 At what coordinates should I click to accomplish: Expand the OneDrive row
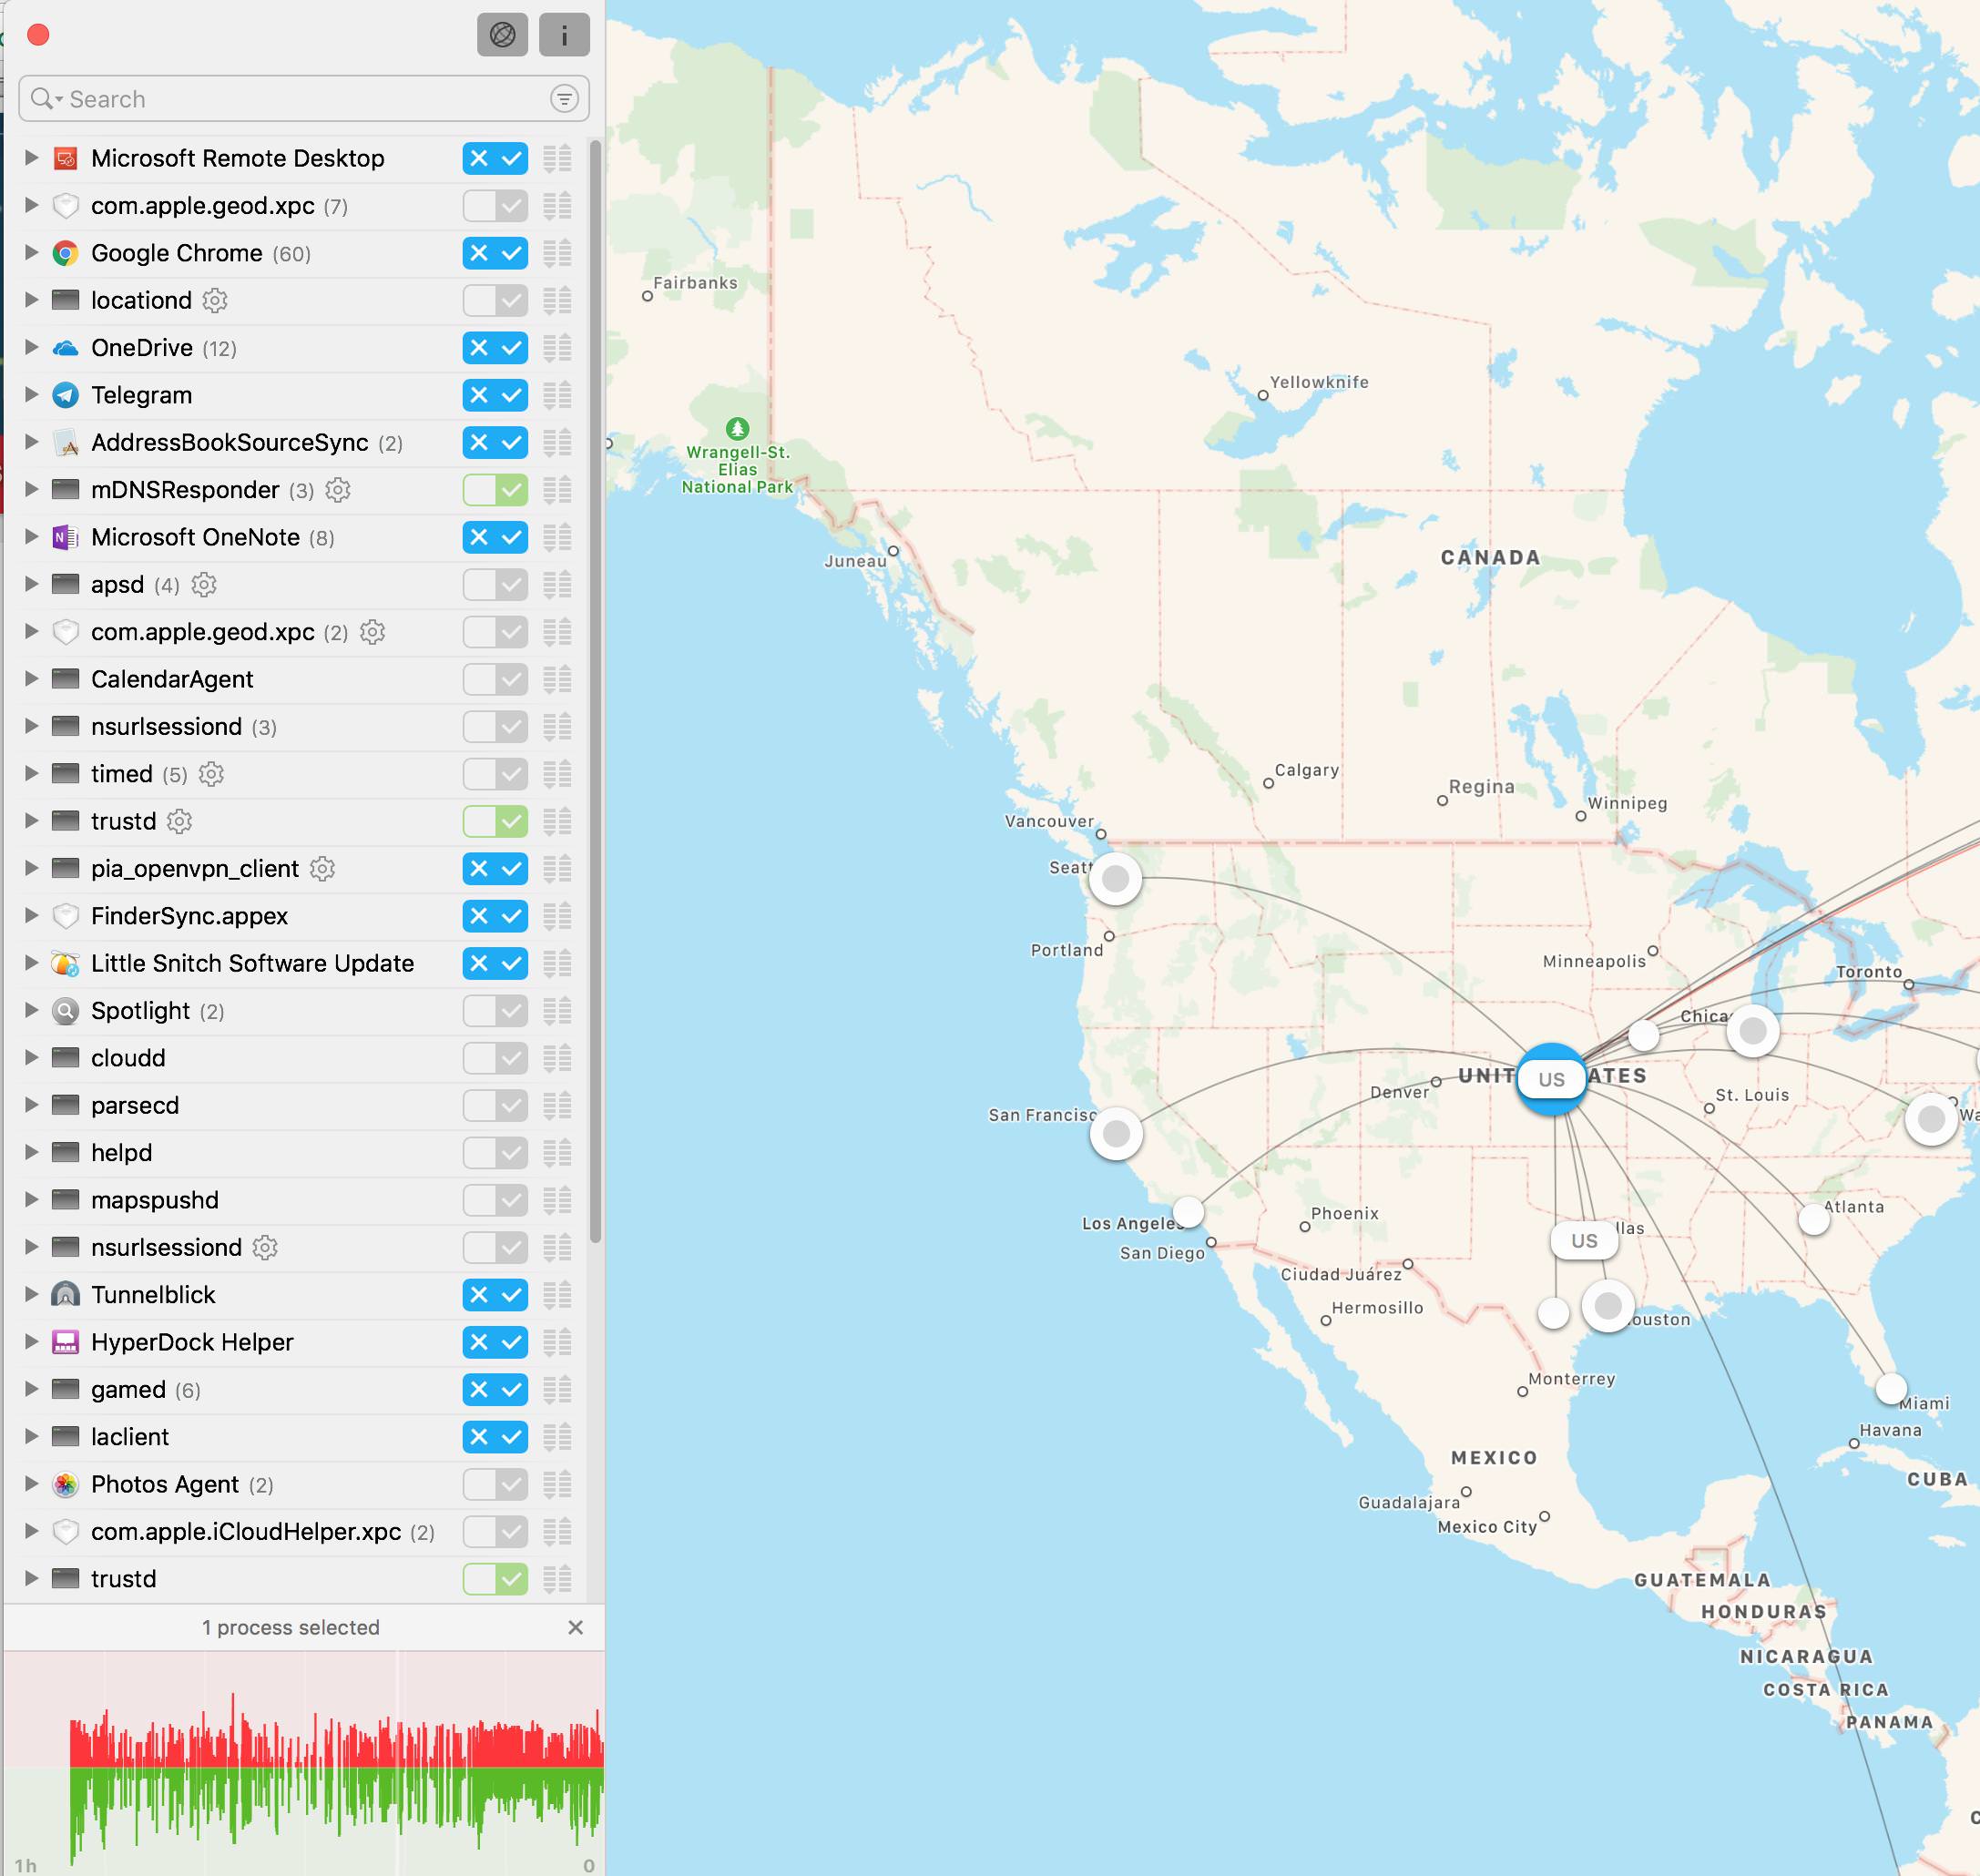[x=31, y=348]
